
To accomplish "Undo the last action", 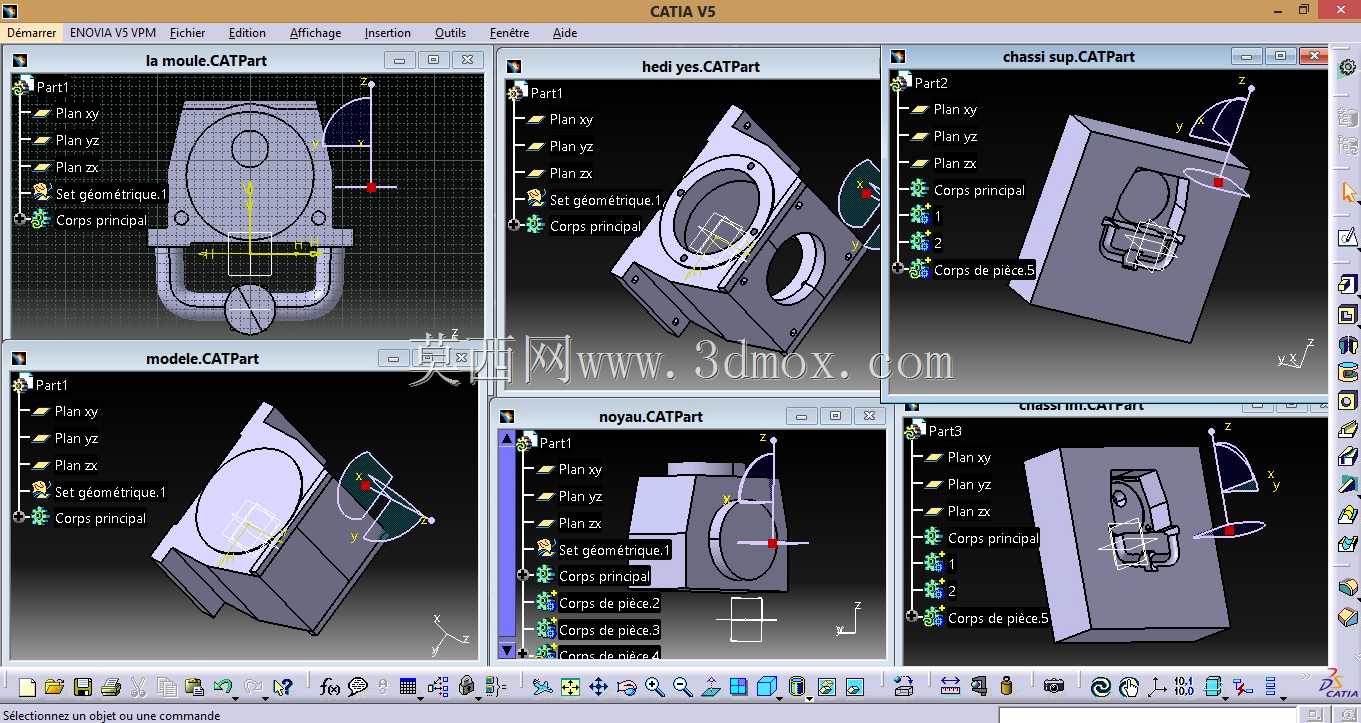I will 223,687.
